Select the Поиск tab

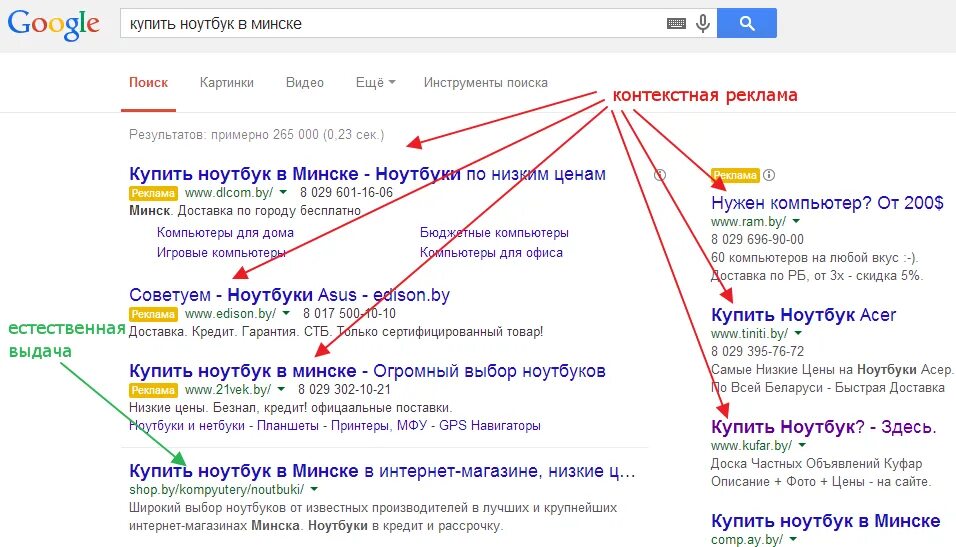[x=148, y=82]
